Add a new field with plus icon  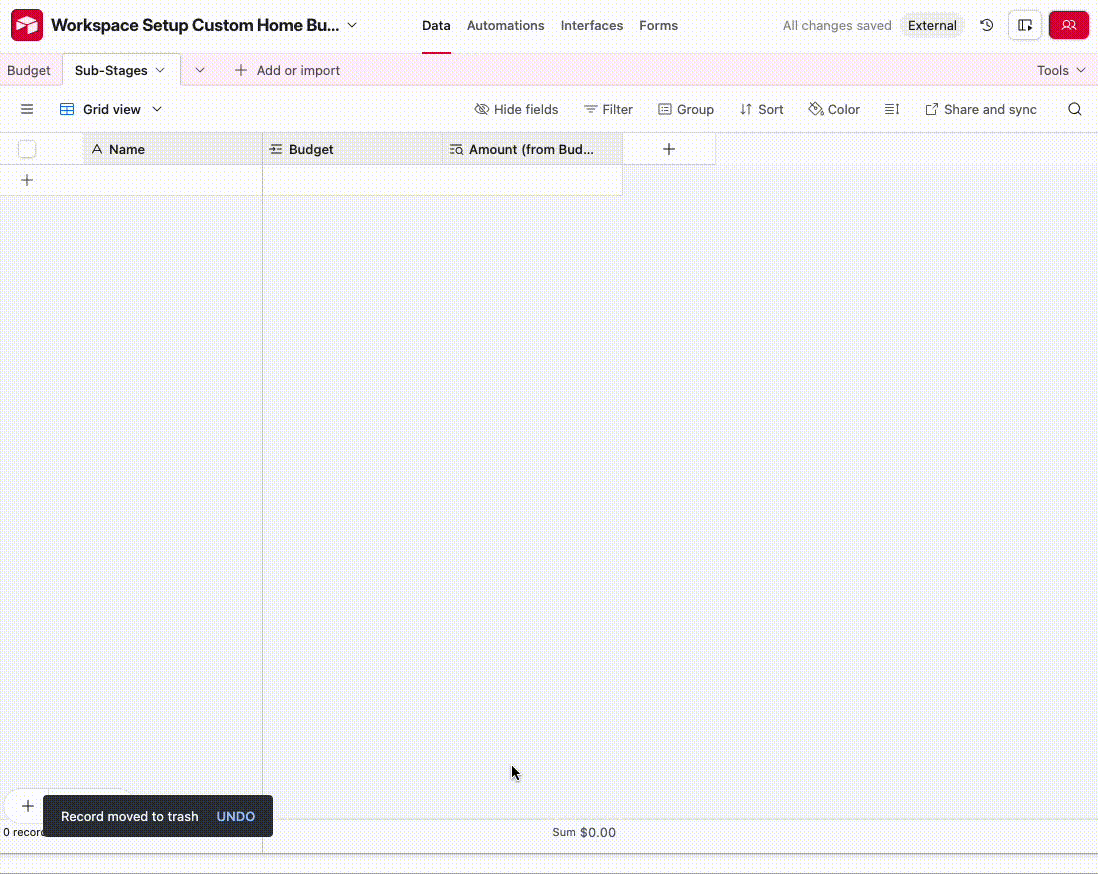point(669,149)
